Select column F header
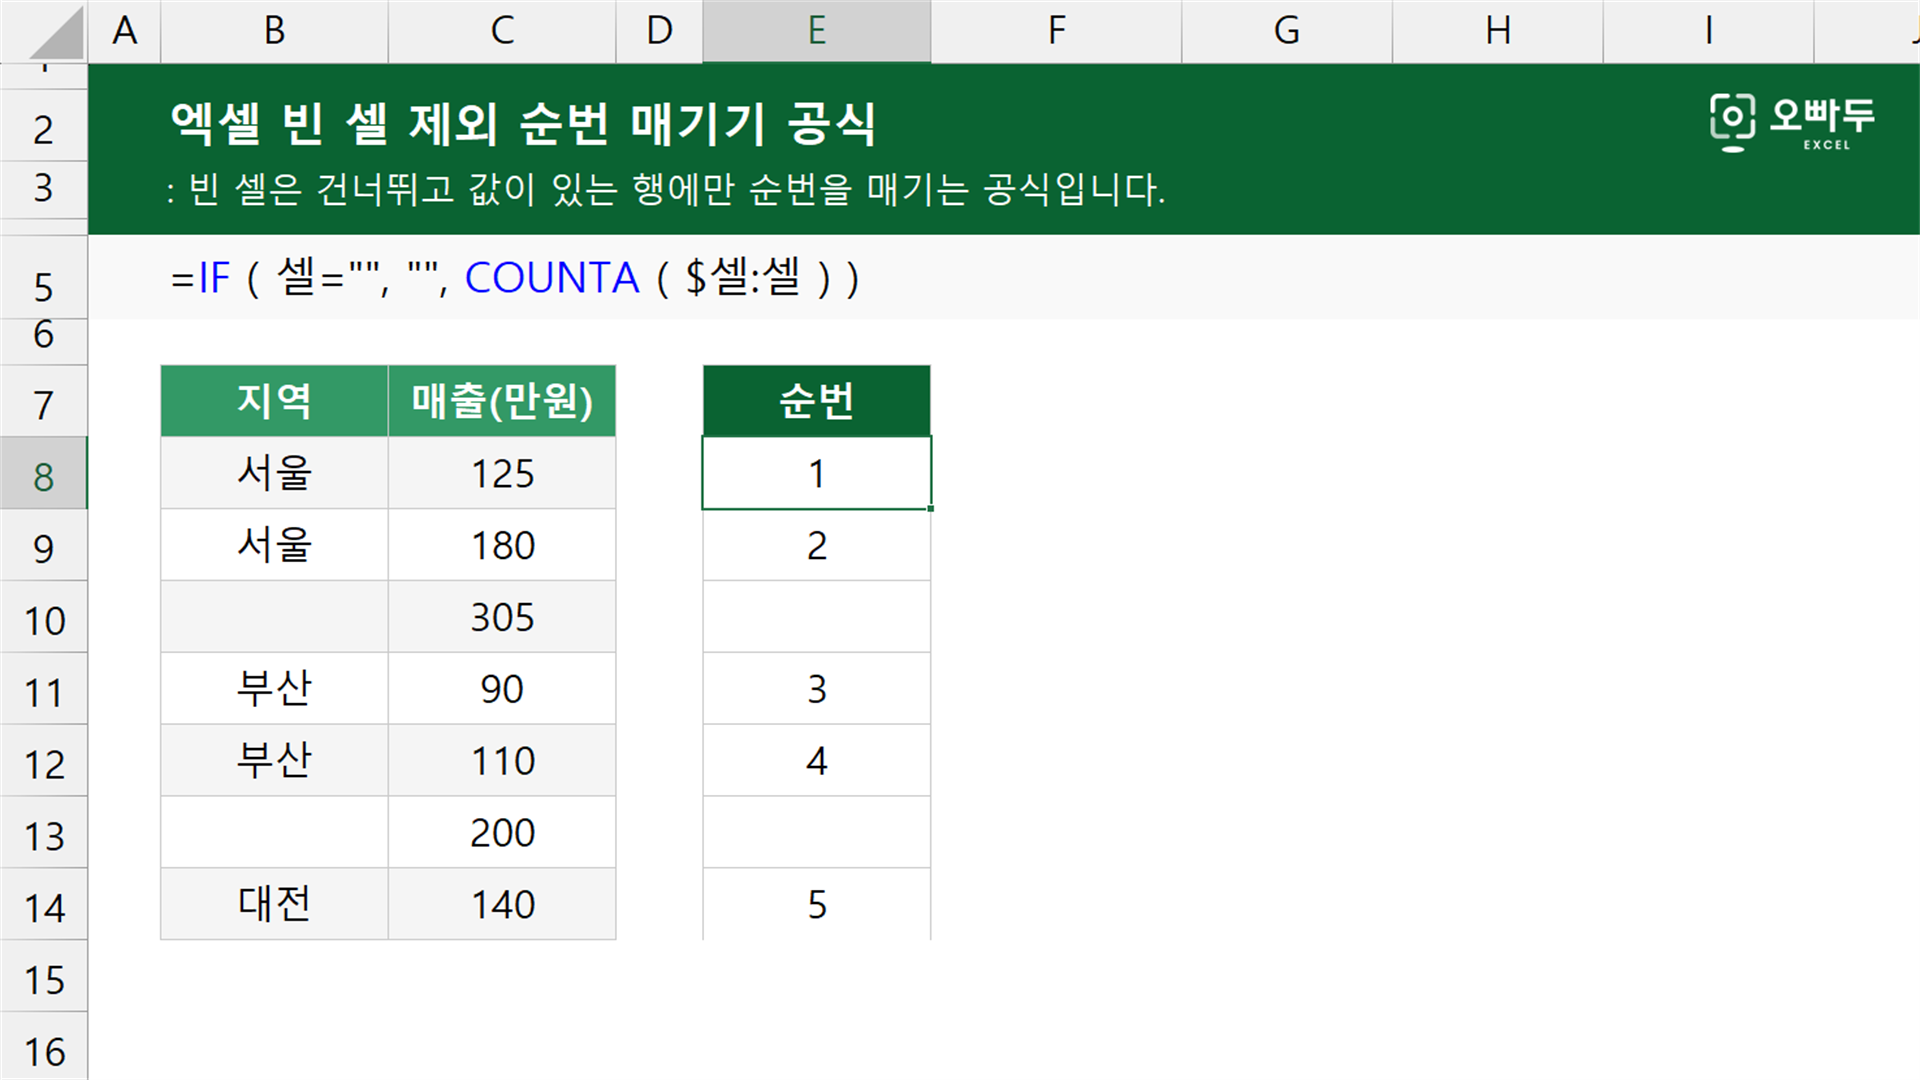 pos(1056,31)
